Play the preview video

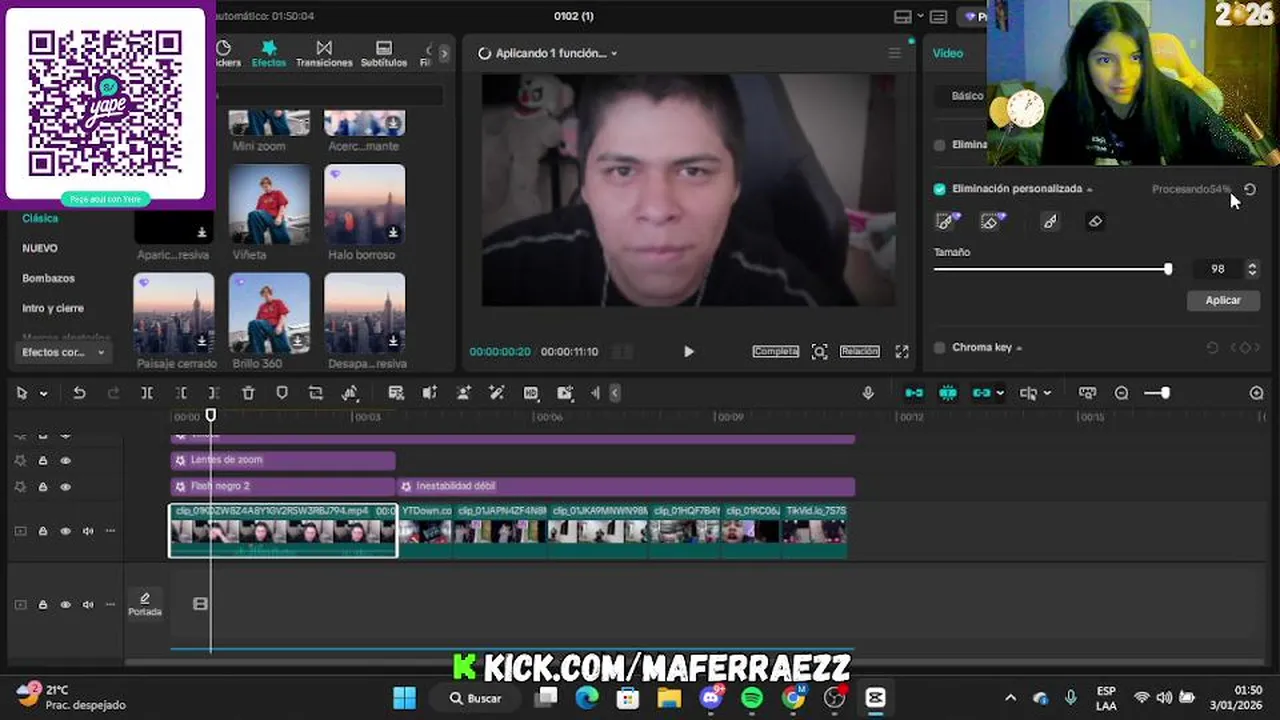coord(688,351)
